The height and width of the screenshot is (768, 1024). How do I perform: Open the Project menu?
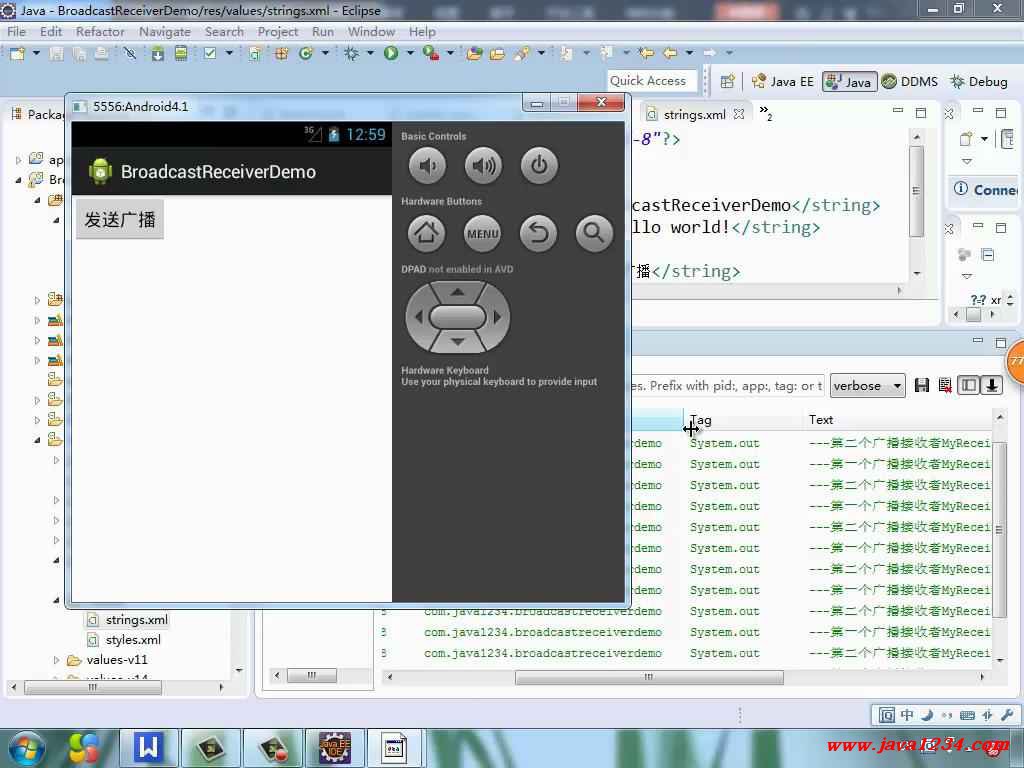278,31
